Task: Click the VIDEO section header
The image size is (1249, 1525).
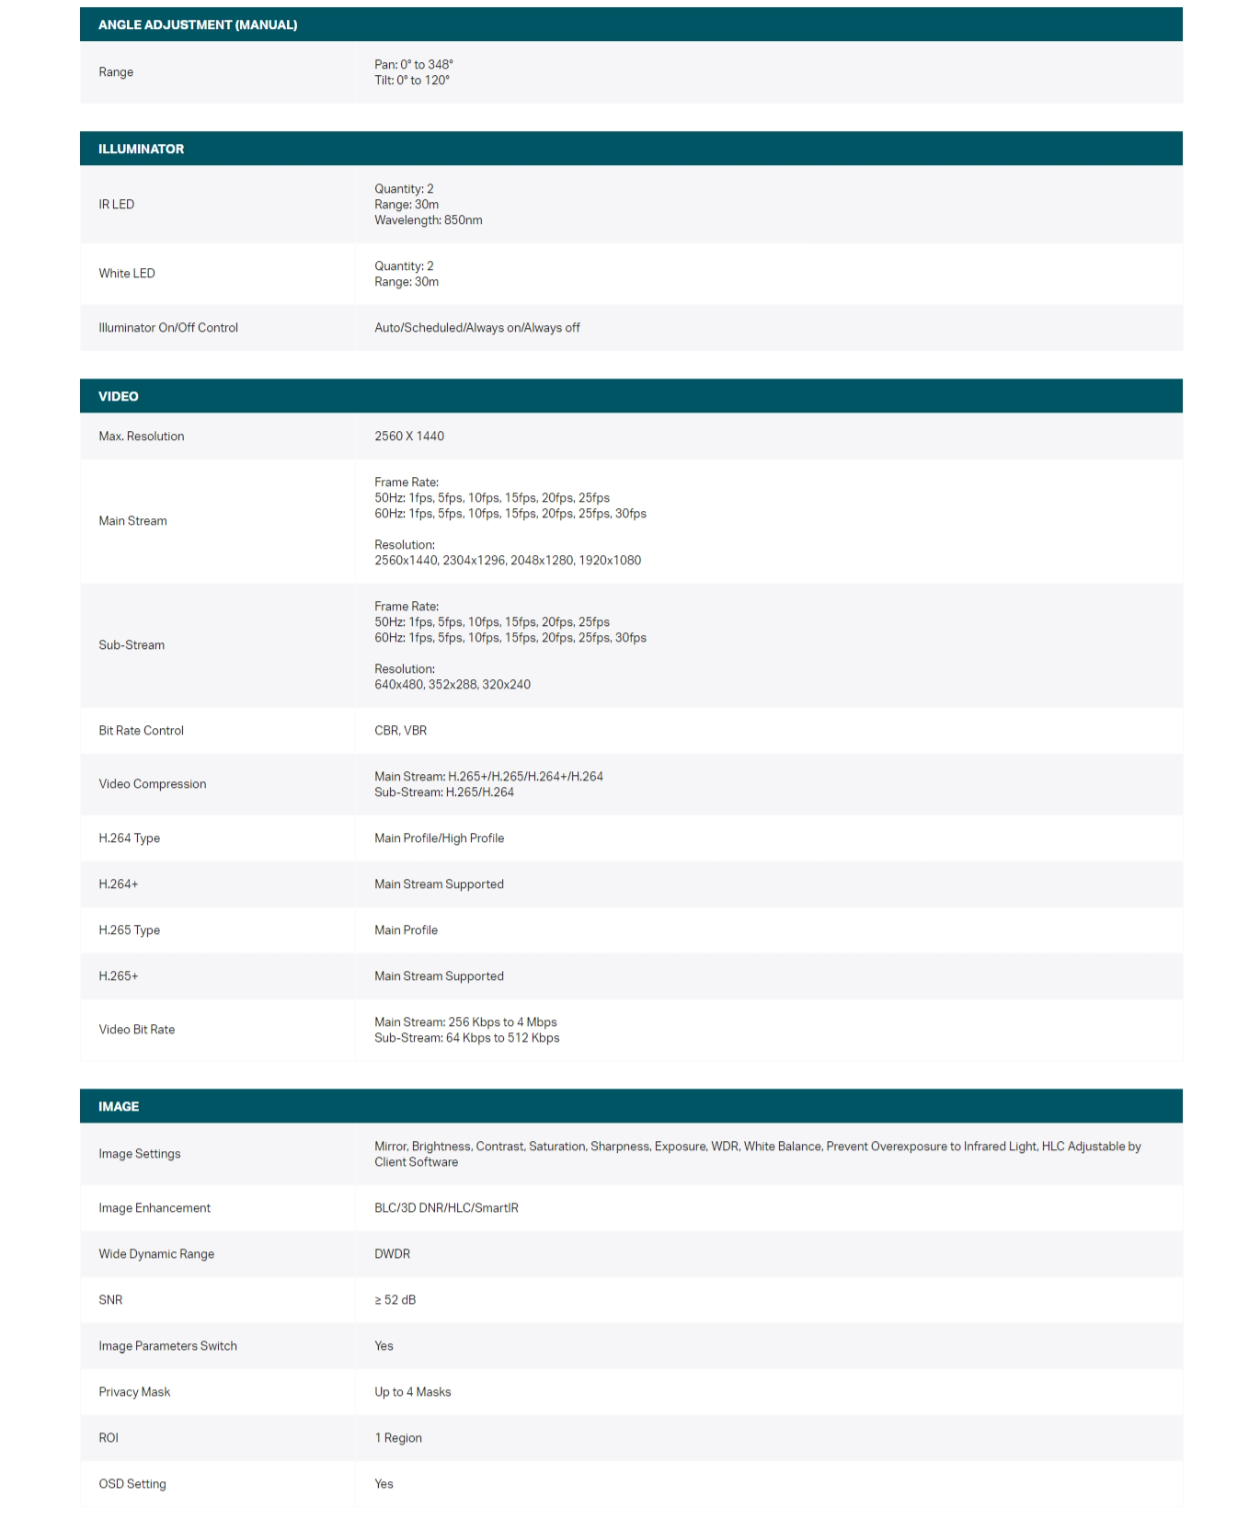Action: (x=118, y=397)
